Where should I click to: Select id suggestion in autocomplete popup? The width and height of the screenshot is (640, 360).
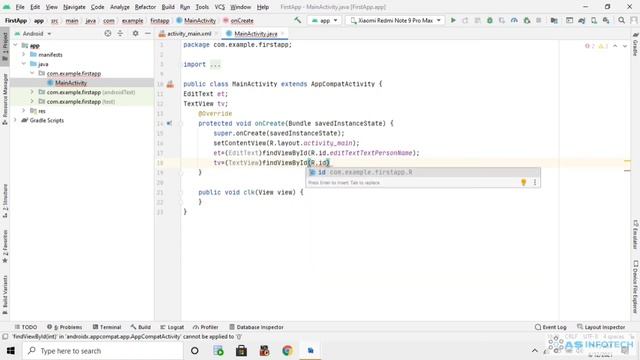click(x=423, y=172)
